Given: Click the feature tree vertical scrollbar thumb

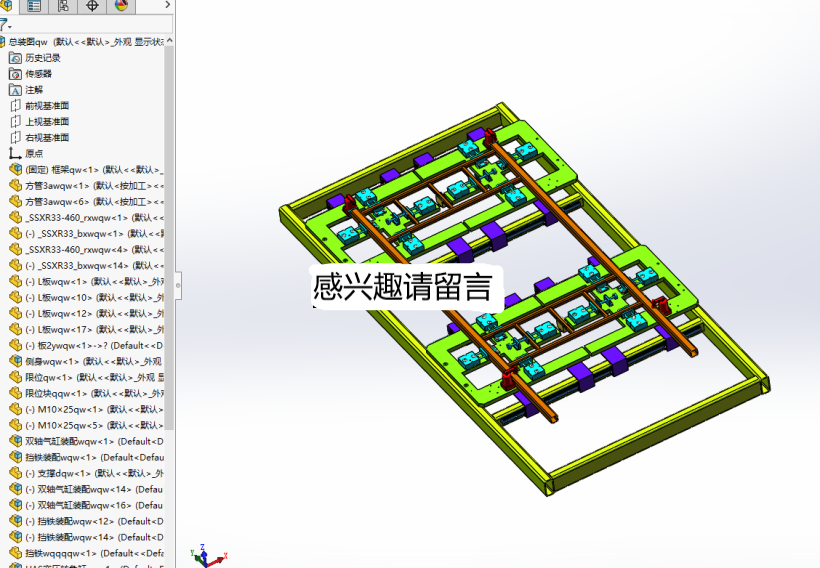Looking at the screenshot, I should click(169, 238).
